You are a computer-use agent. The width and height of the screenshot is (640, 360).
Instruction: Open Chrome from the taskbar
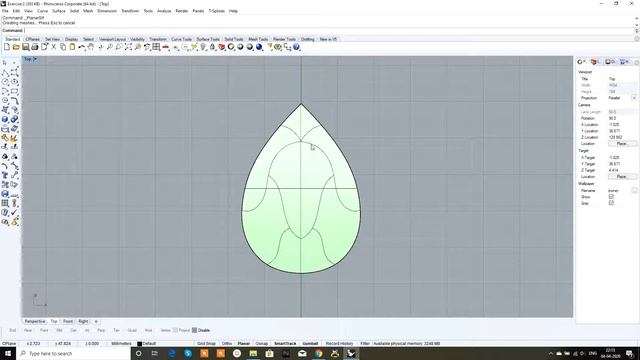coord(318,353)
